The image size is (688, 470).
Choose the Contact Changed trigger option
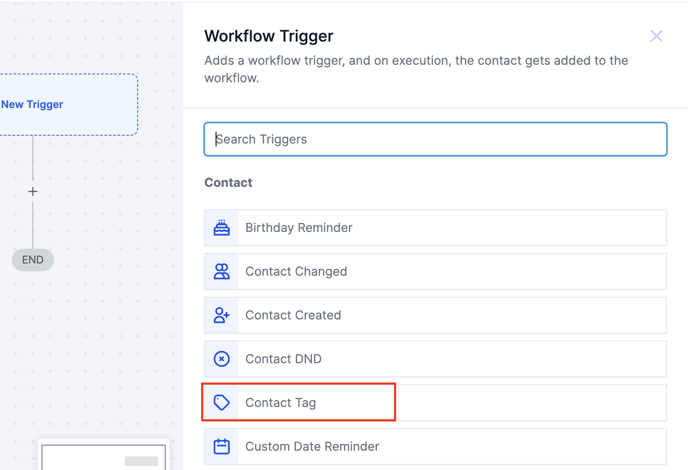(x=296, y=271)
